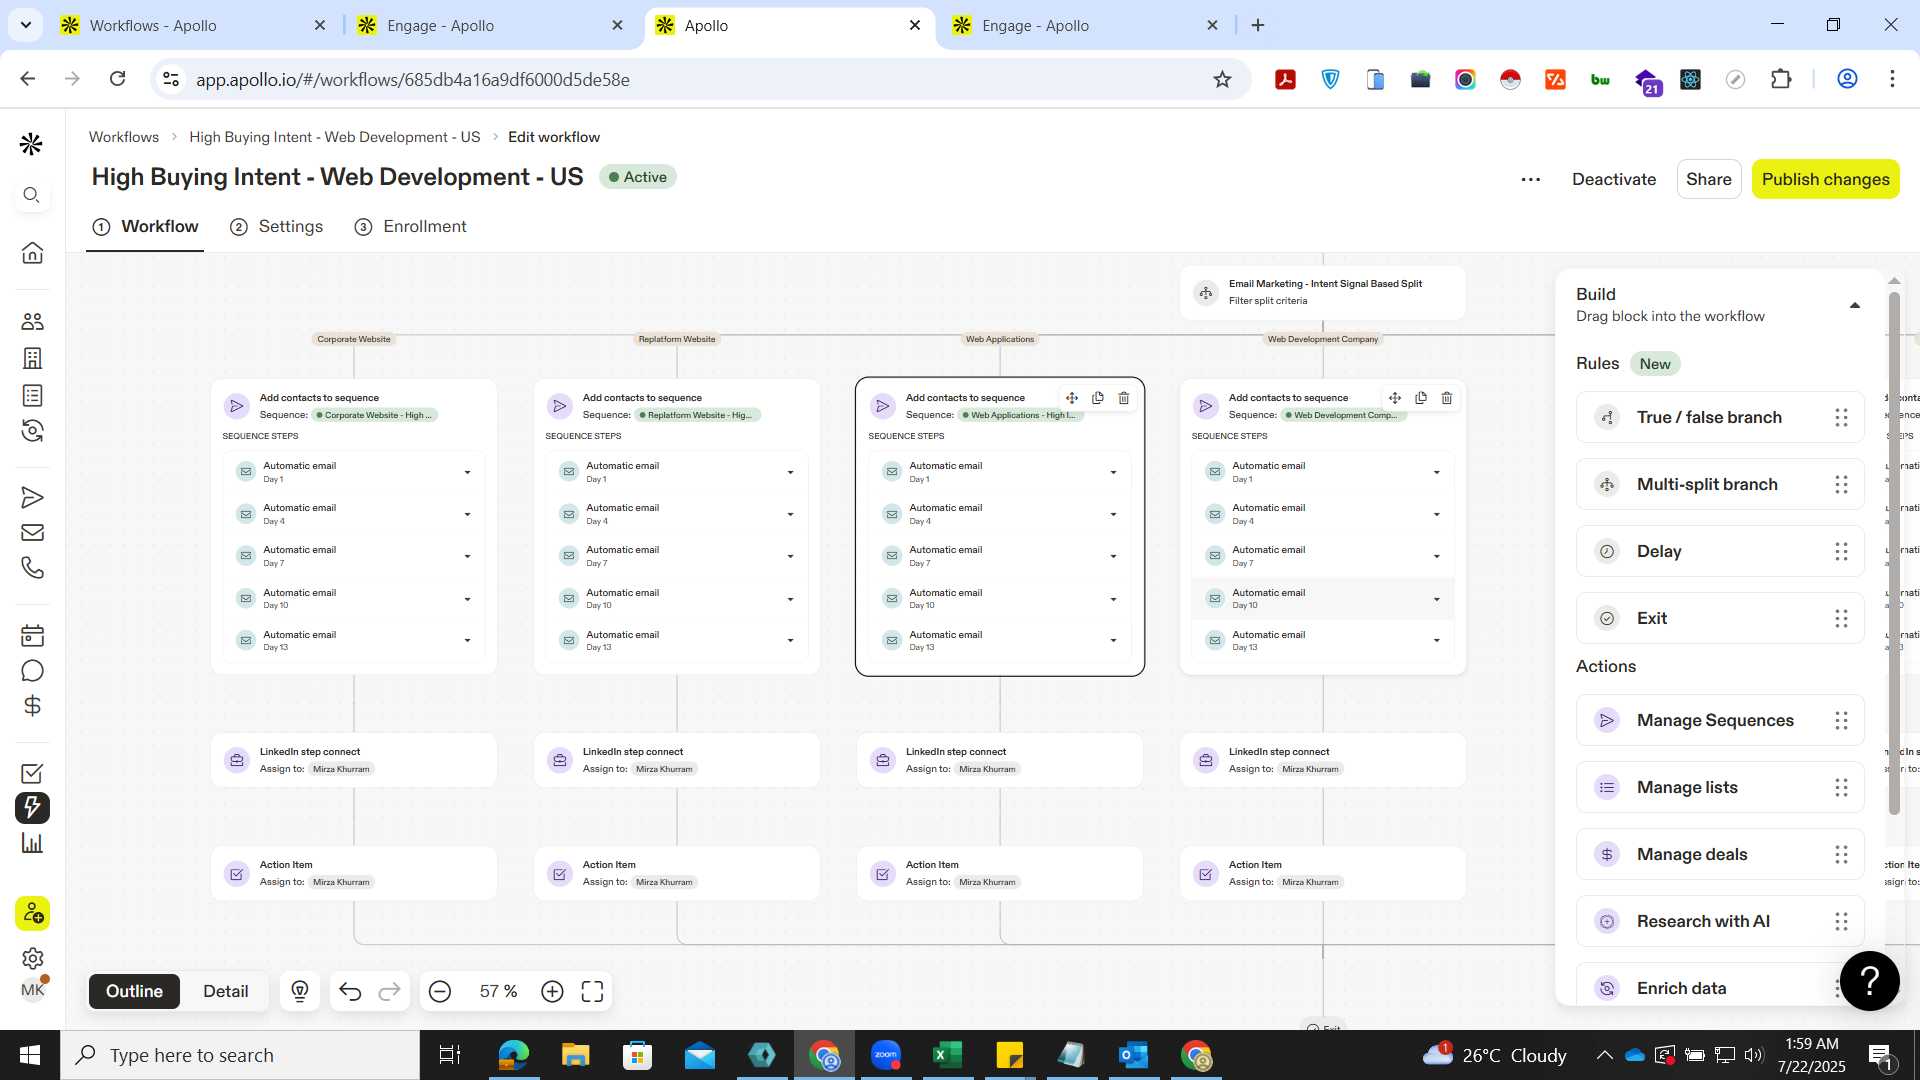Open Meetings calendar icon in sidebar

pyautogui.click(x=32, y=635)
